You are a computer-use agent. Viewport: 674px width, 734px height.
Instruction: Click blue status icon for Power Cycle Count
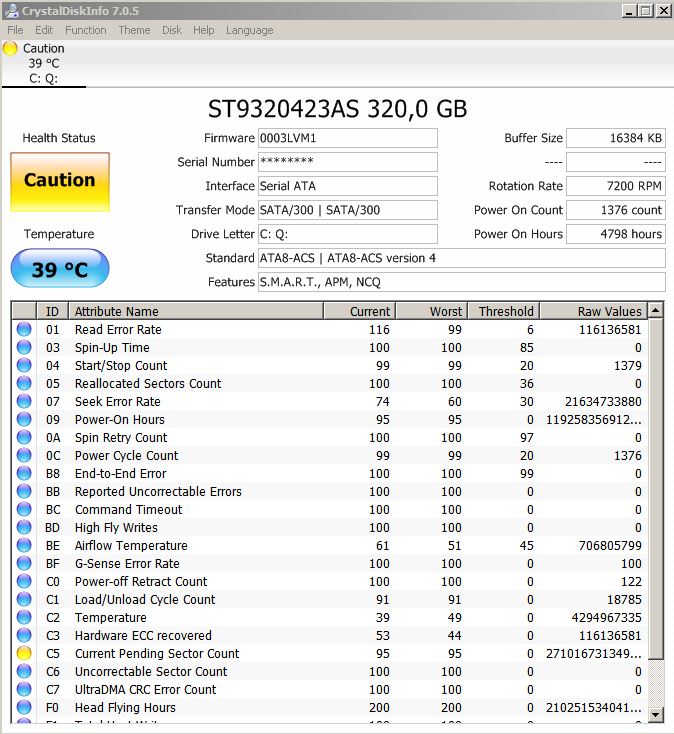(x=24, y=455)
